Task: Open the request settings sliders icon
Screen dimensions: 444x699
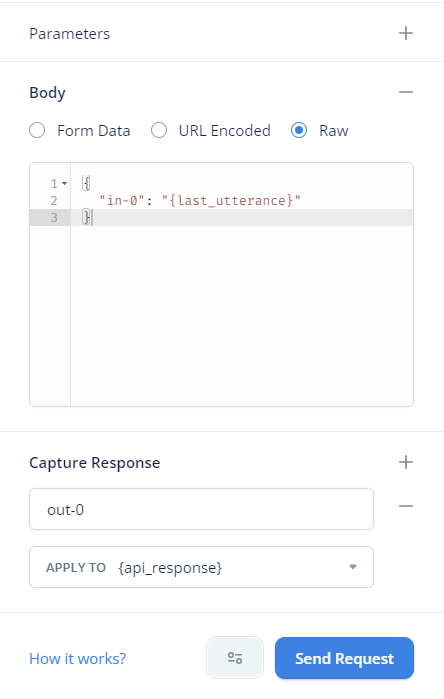Action: (x=235, y=658)
